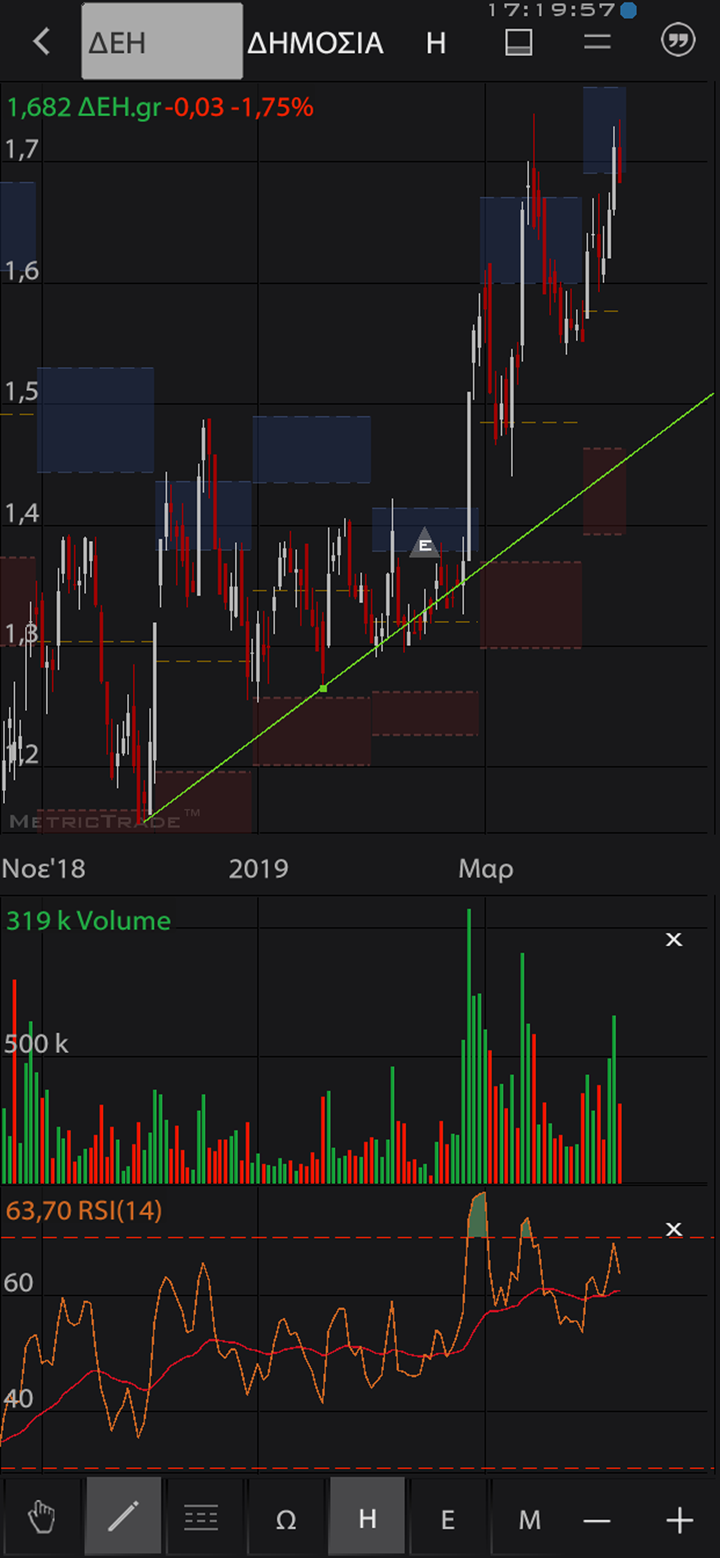Tap the back arrow at top left
This screenshot has height=1558, width=720.
coord(41,42)
